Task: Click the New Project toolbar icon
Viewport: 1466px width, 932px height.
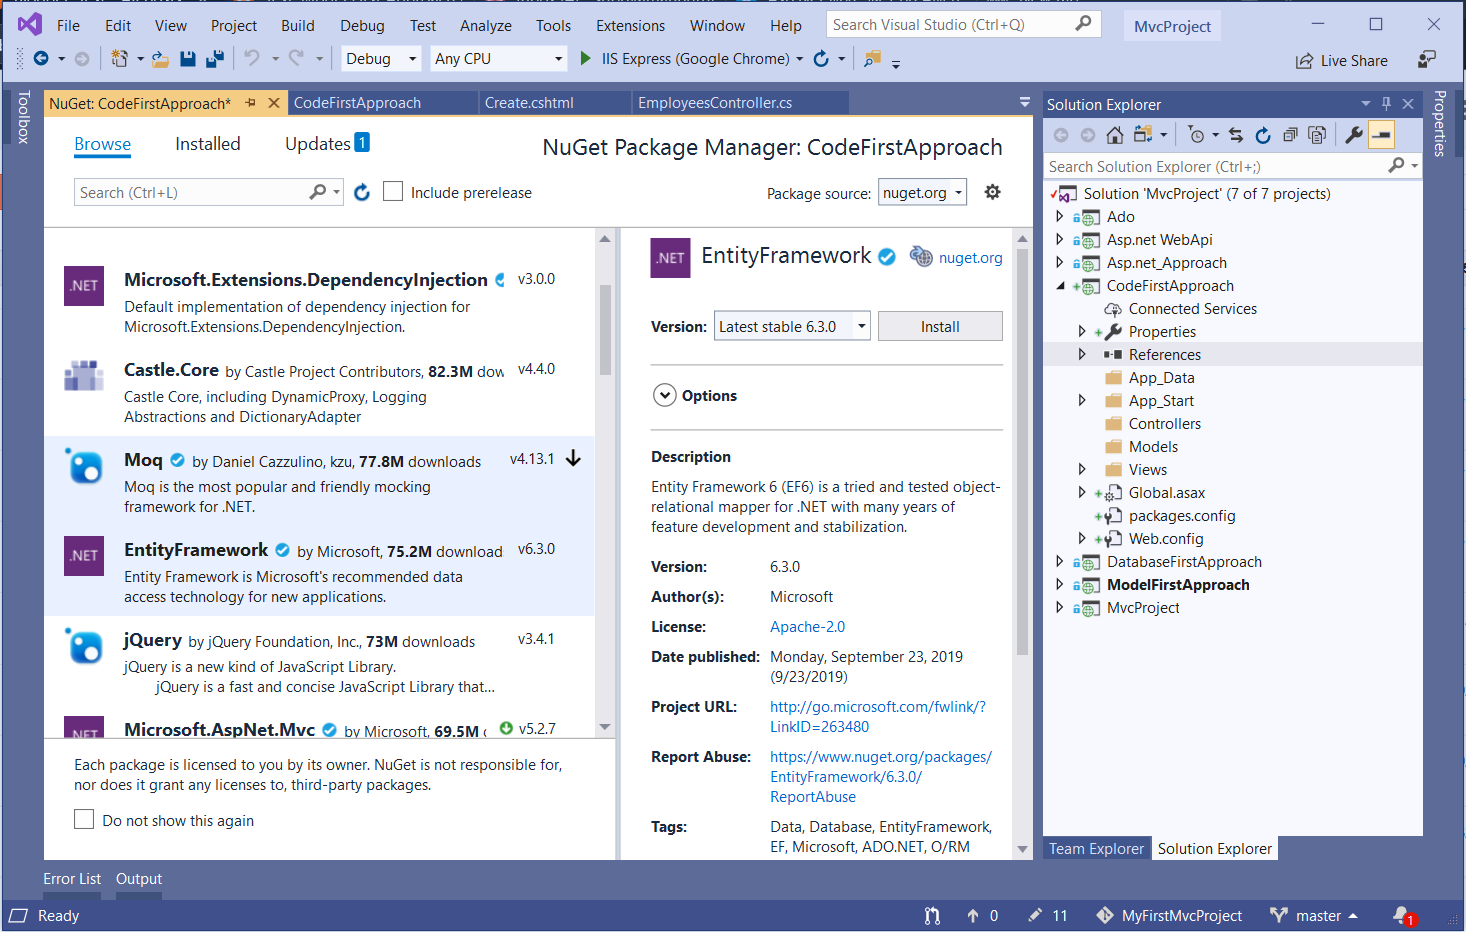Action: click(x=119, y=59)
